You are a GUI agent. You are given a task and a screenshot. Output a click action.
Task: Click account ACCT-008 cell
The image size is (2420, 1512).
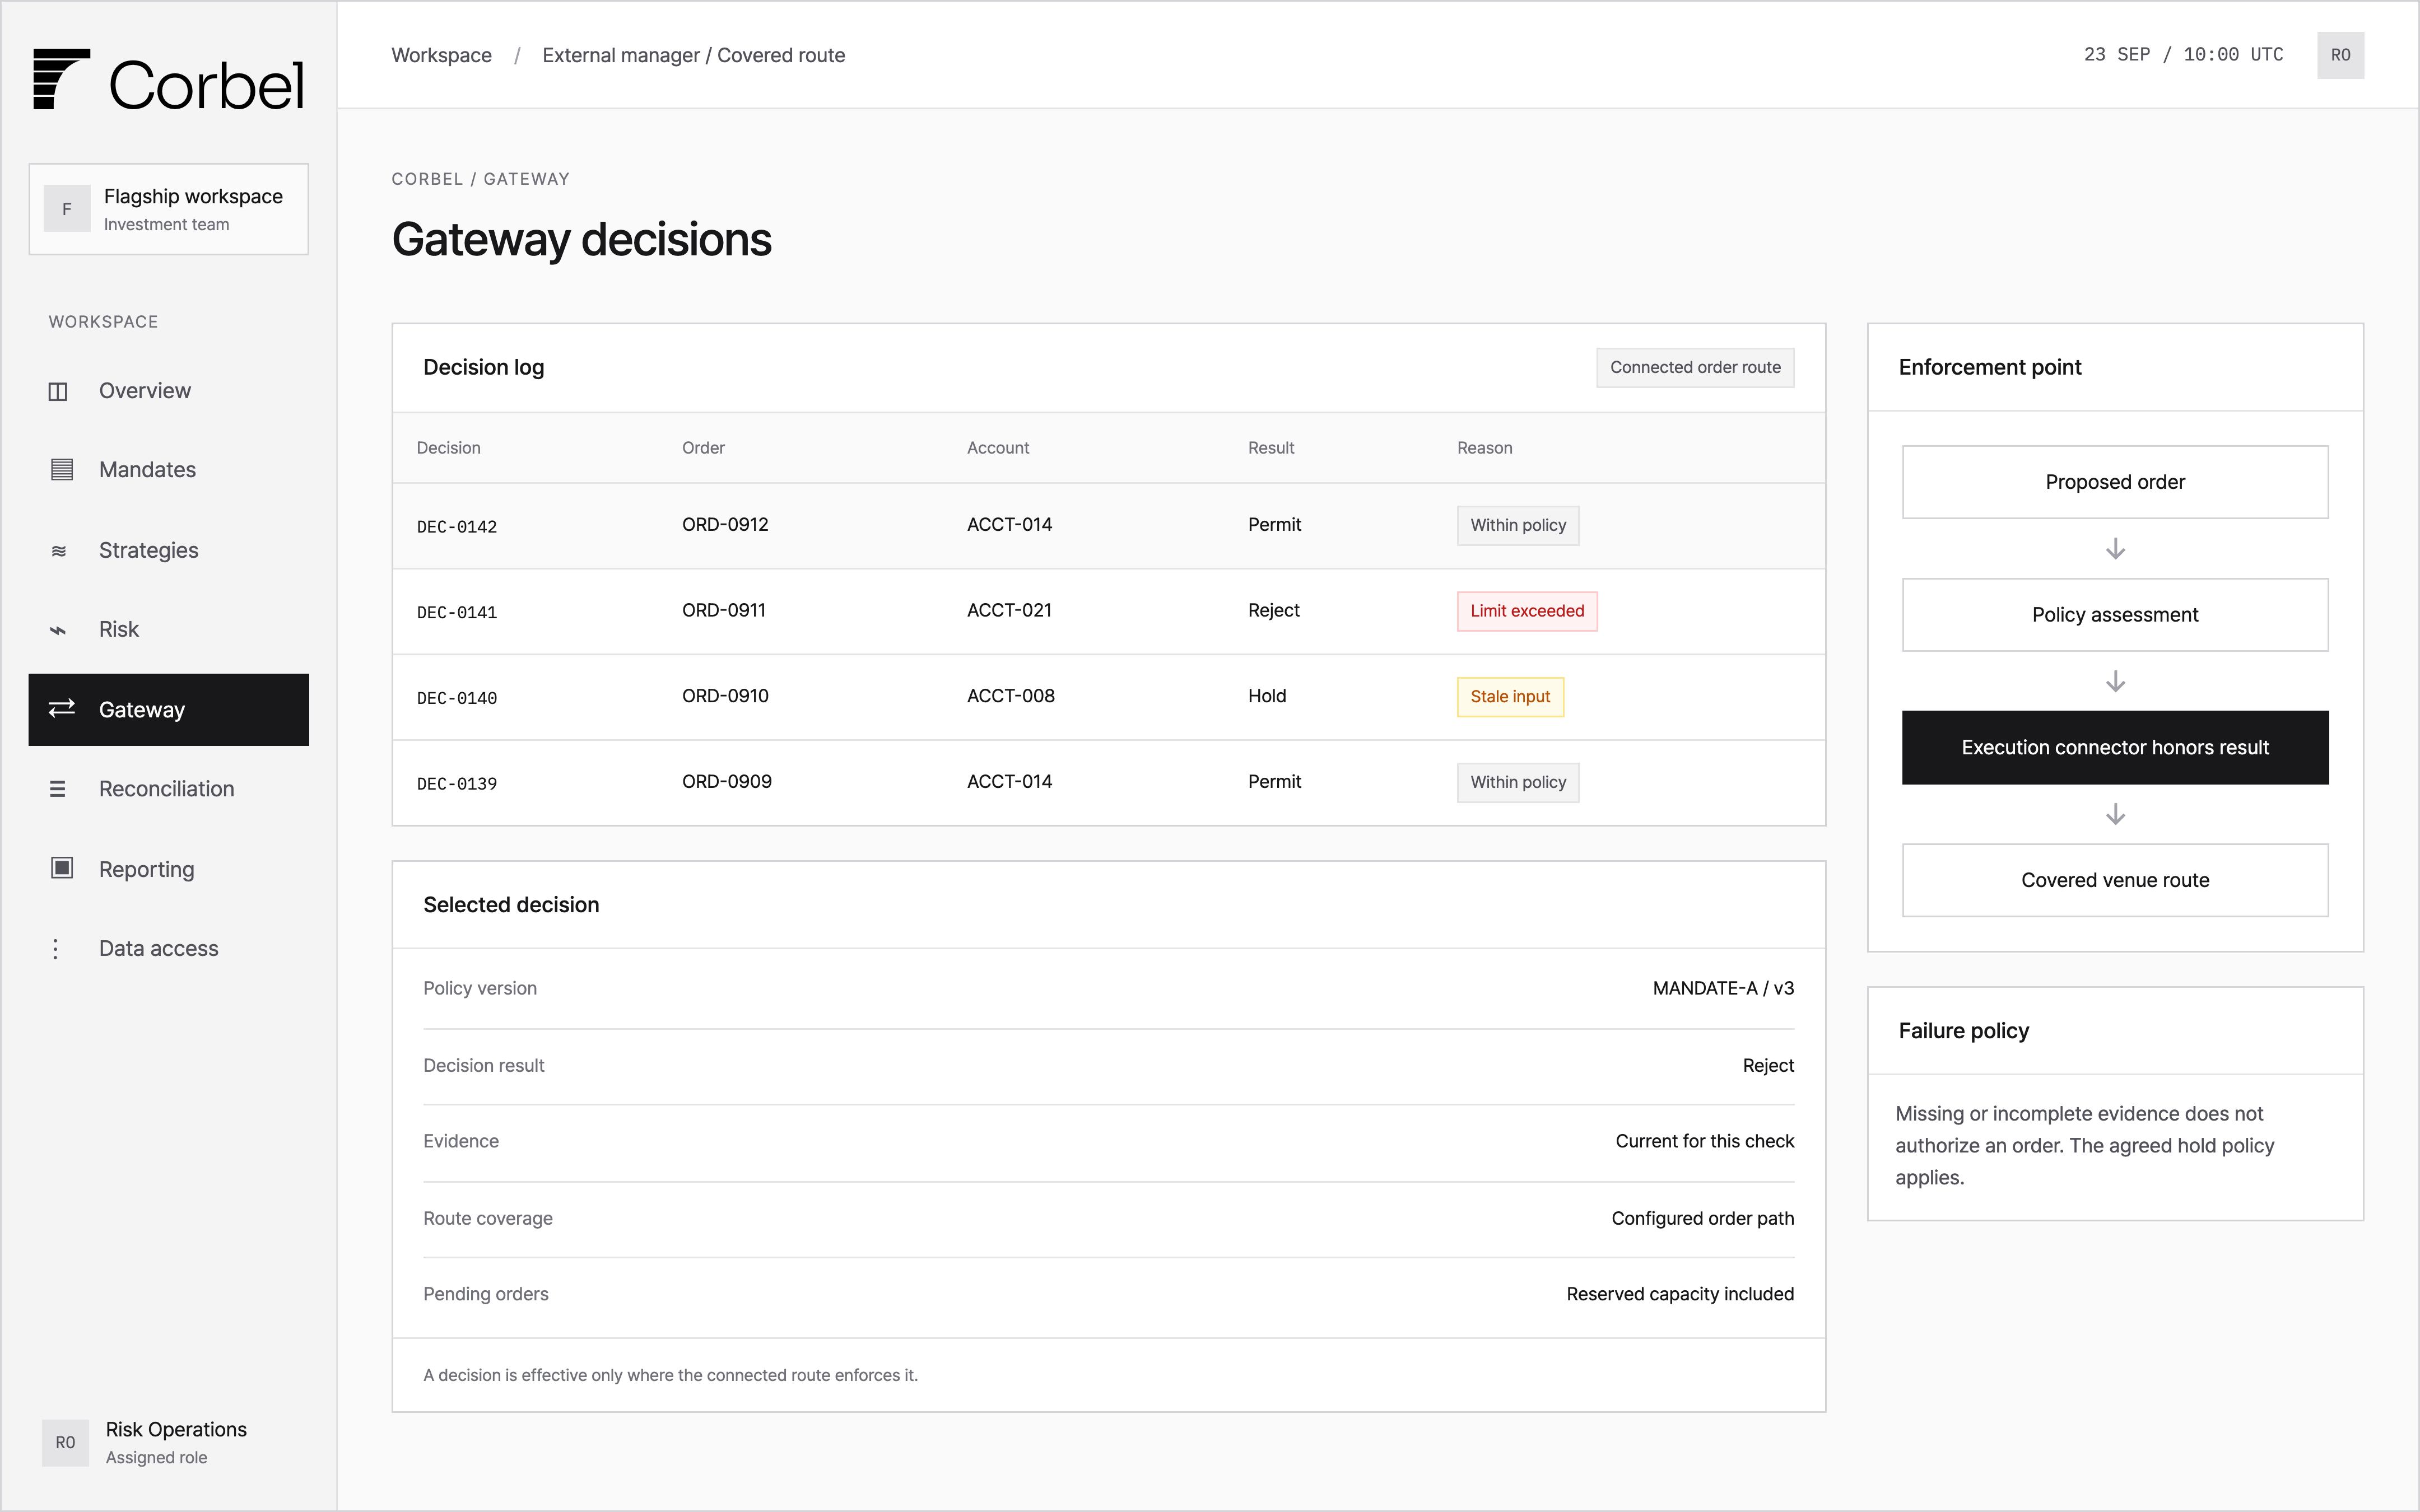[x=1011, y=696]
